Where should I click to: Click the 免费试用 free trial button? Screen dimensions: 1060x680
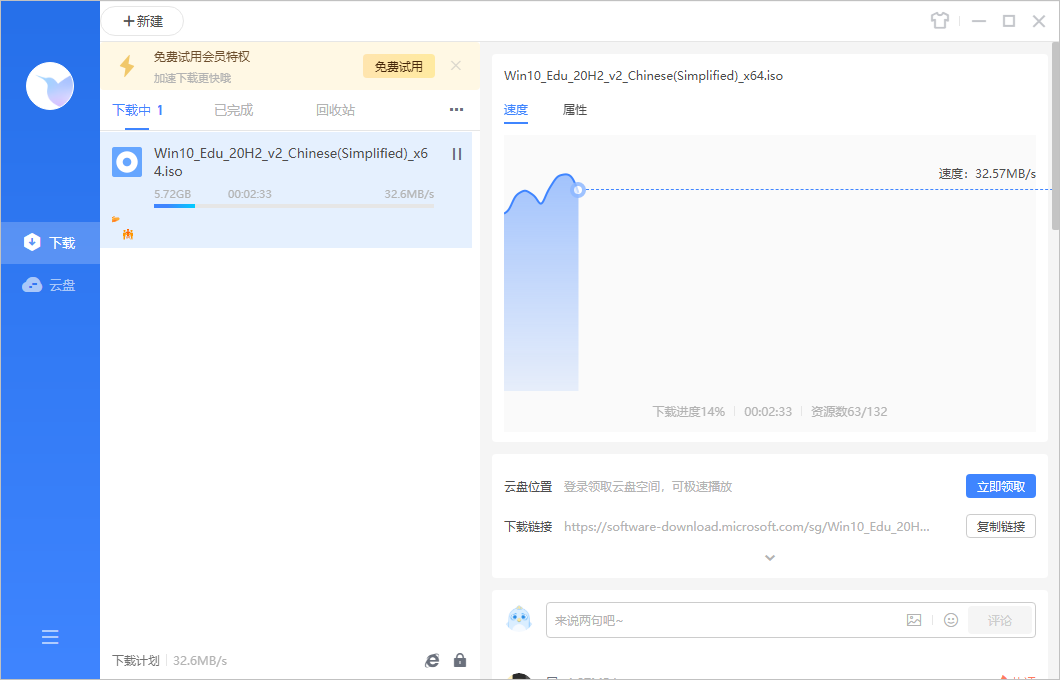399,66
